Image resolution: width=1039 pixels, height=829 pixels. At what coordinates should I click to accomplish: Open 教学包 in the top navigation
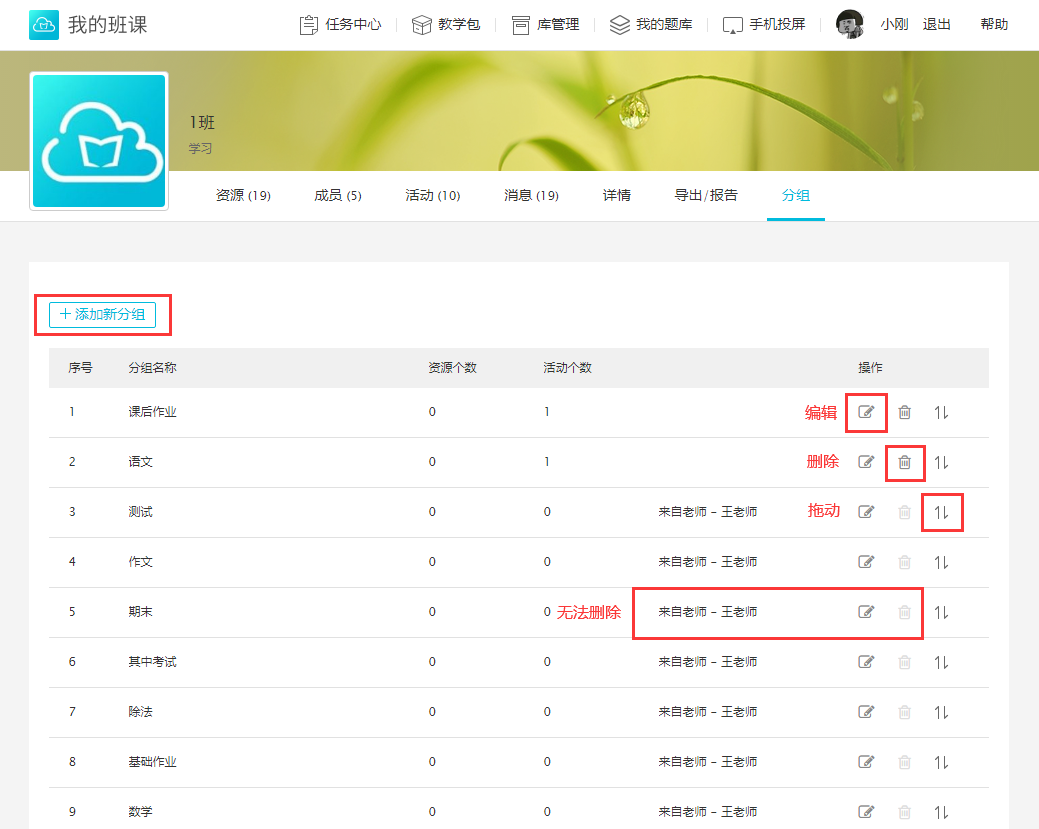pyautogui.click(x=446, y=25)
